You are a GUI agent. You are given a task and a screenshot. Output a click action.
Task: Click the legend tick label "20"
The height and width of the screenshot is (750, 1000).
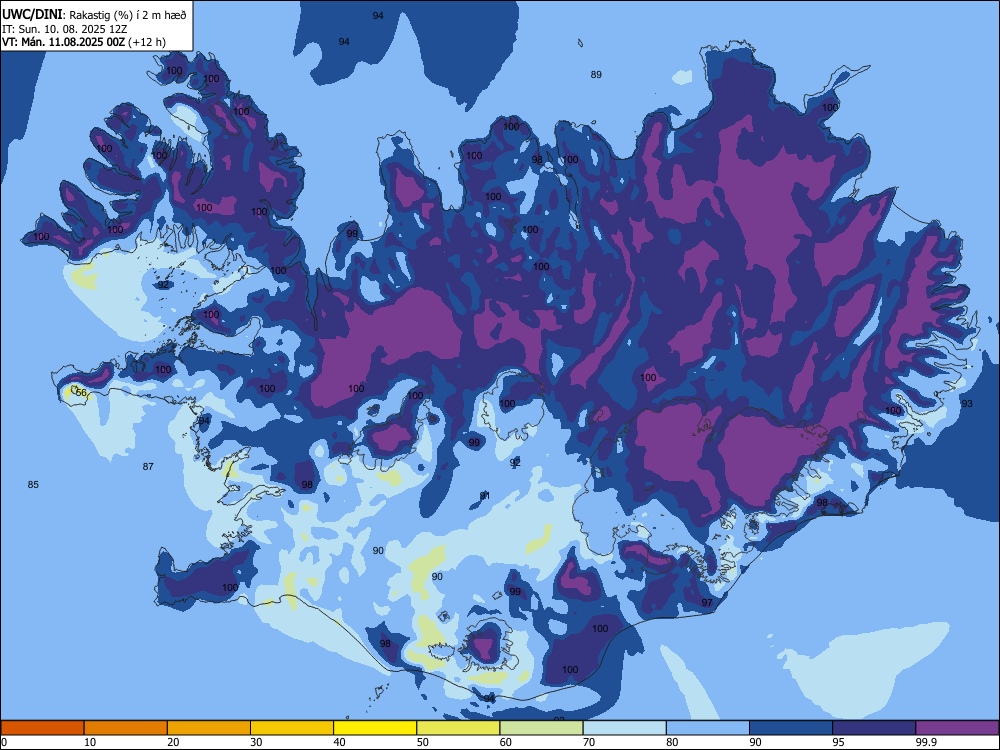(173, 742)
